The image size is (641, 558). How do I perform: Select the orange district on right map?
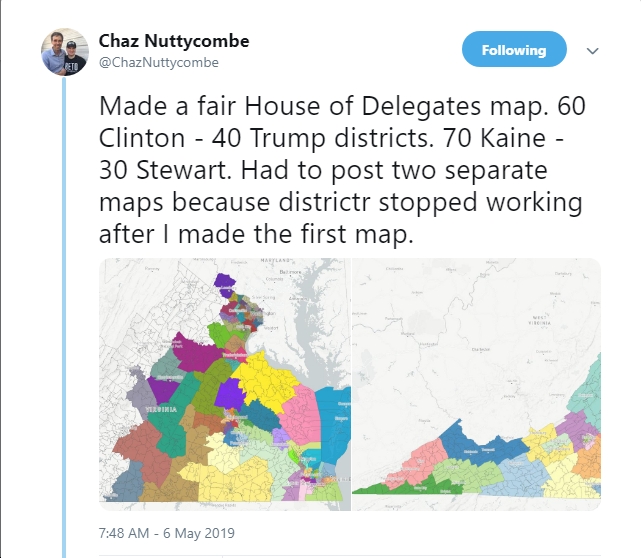click(x=589, y=460)
